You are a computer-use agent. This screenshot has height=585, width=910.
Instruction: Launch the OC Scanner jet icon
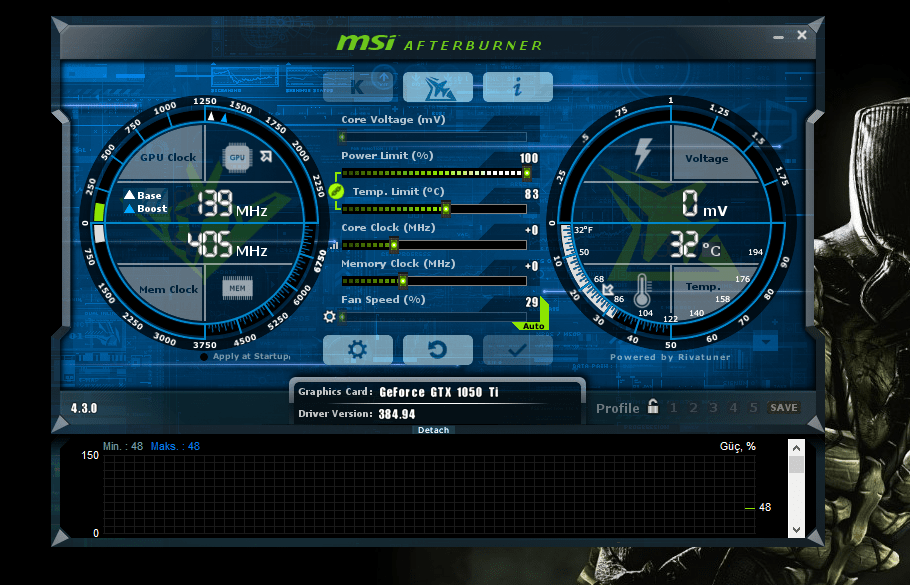click(438, 87)
